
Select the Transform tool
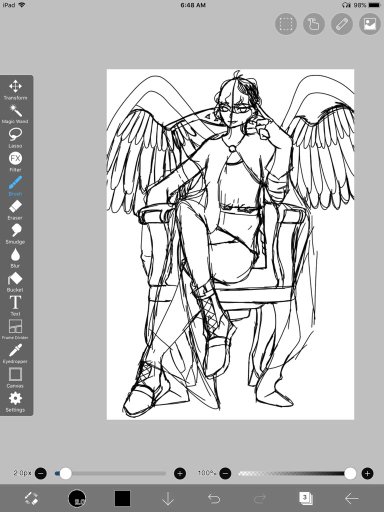point(15,90)
